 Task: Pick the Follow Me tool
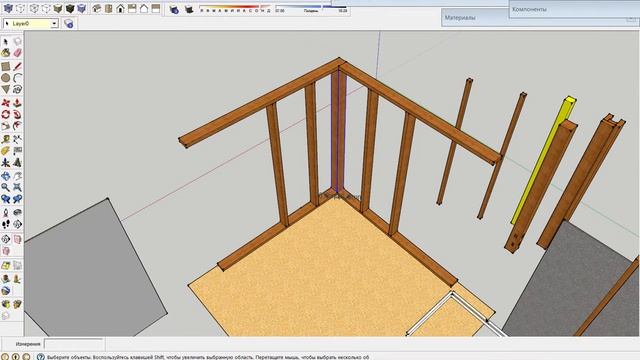(x=17, y=114)
